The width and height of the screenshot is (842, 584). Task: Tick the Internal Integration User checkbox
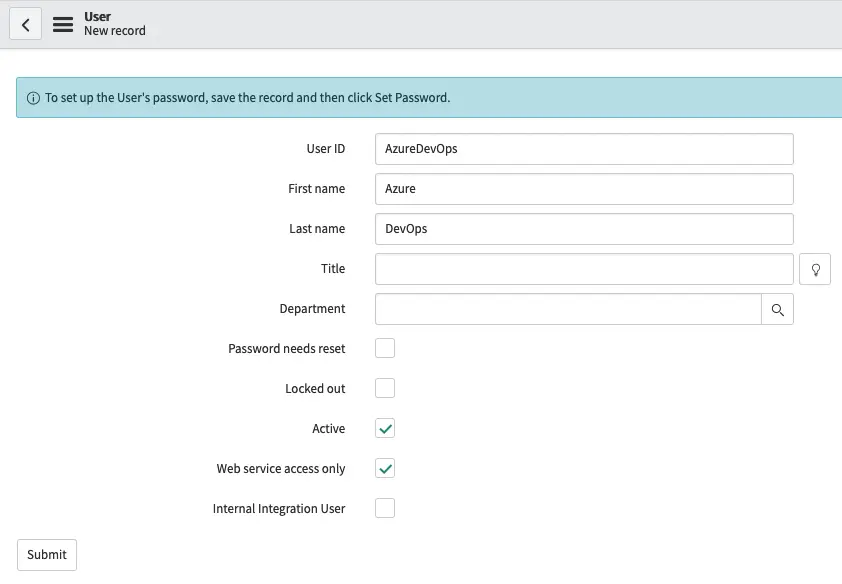click(x=385, y=508)
